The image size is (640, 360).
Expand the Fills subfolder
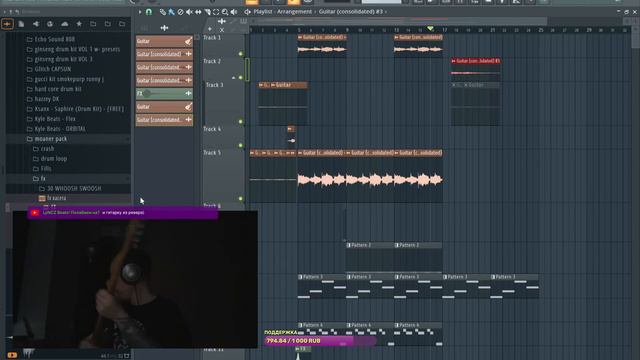(x=42, y=169)
